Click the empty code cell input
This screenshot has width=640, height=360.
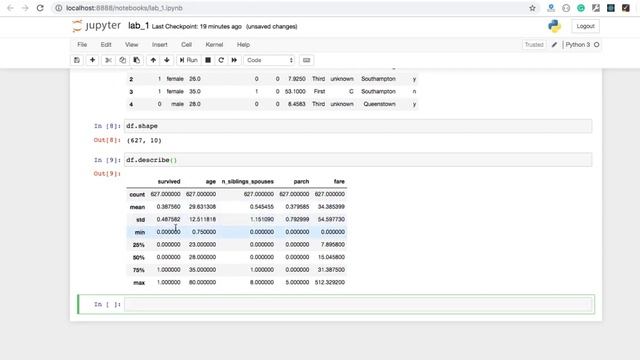358,304
